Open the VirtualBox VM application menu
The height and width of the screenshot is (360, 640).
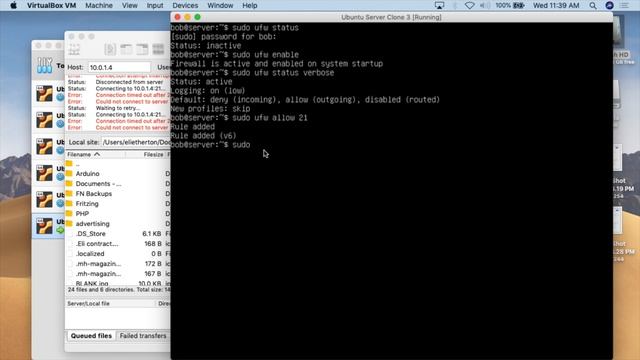click(51, 6)
